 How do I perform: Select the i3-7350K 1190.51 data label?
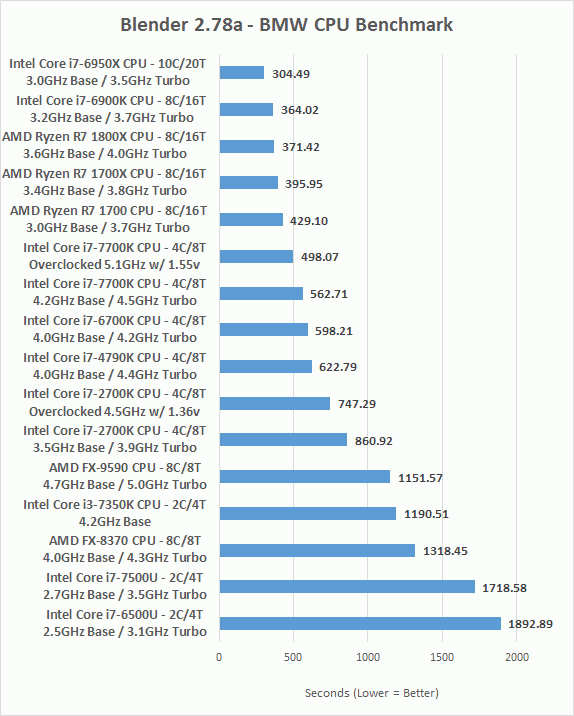(x=427, y=514)
